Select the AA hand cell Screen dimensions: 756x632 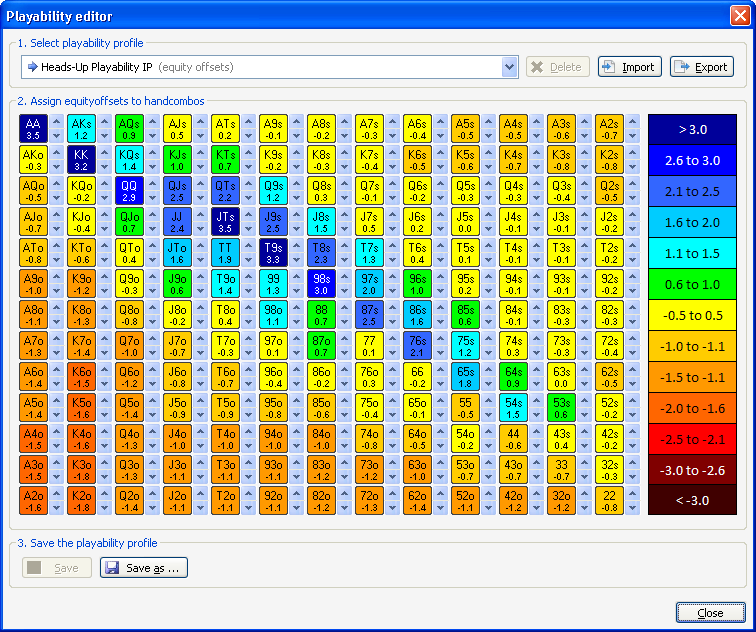pos(33,129)
